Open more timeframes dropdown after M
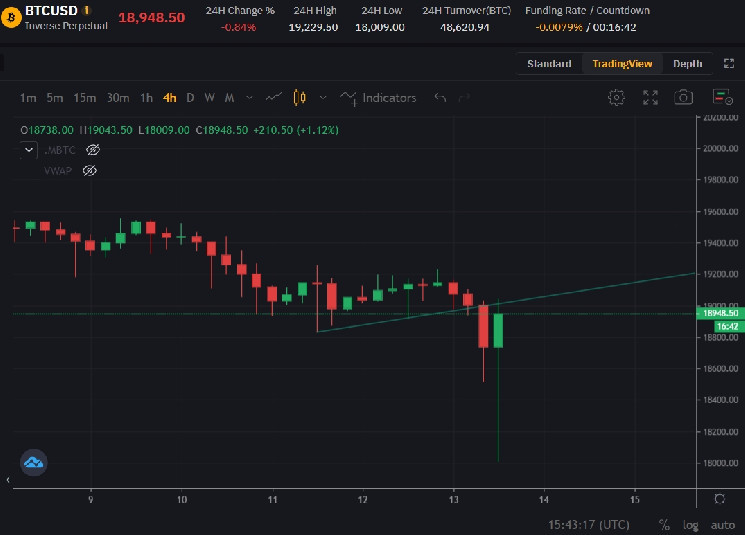The height and width of the screenshot is (535, 745). click(249, 98)
